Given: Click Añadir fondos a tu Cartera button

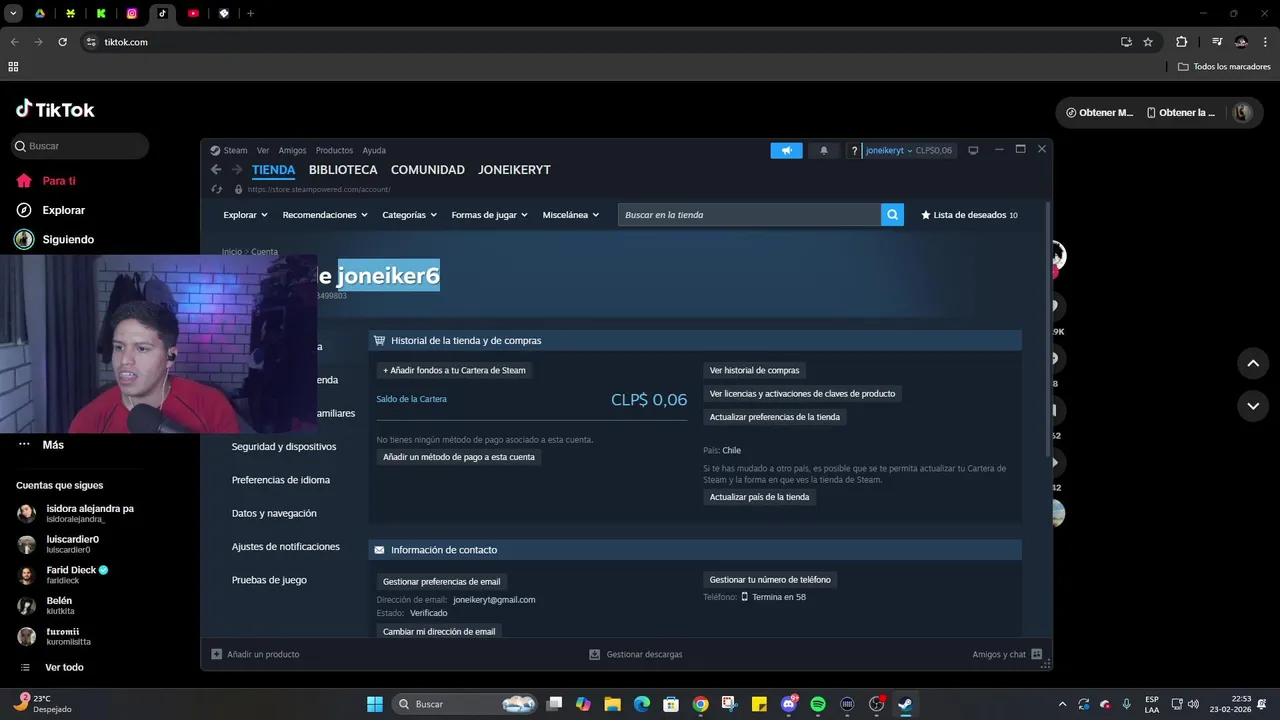Looking at the screenshot, I should pos(454,370).
